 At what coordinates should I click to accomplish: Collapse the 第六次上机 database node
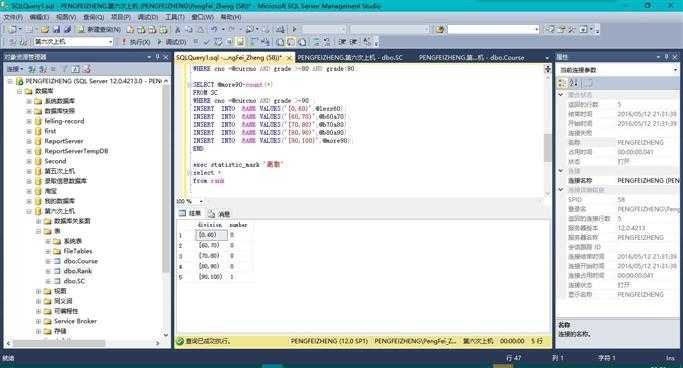point(29,211)
